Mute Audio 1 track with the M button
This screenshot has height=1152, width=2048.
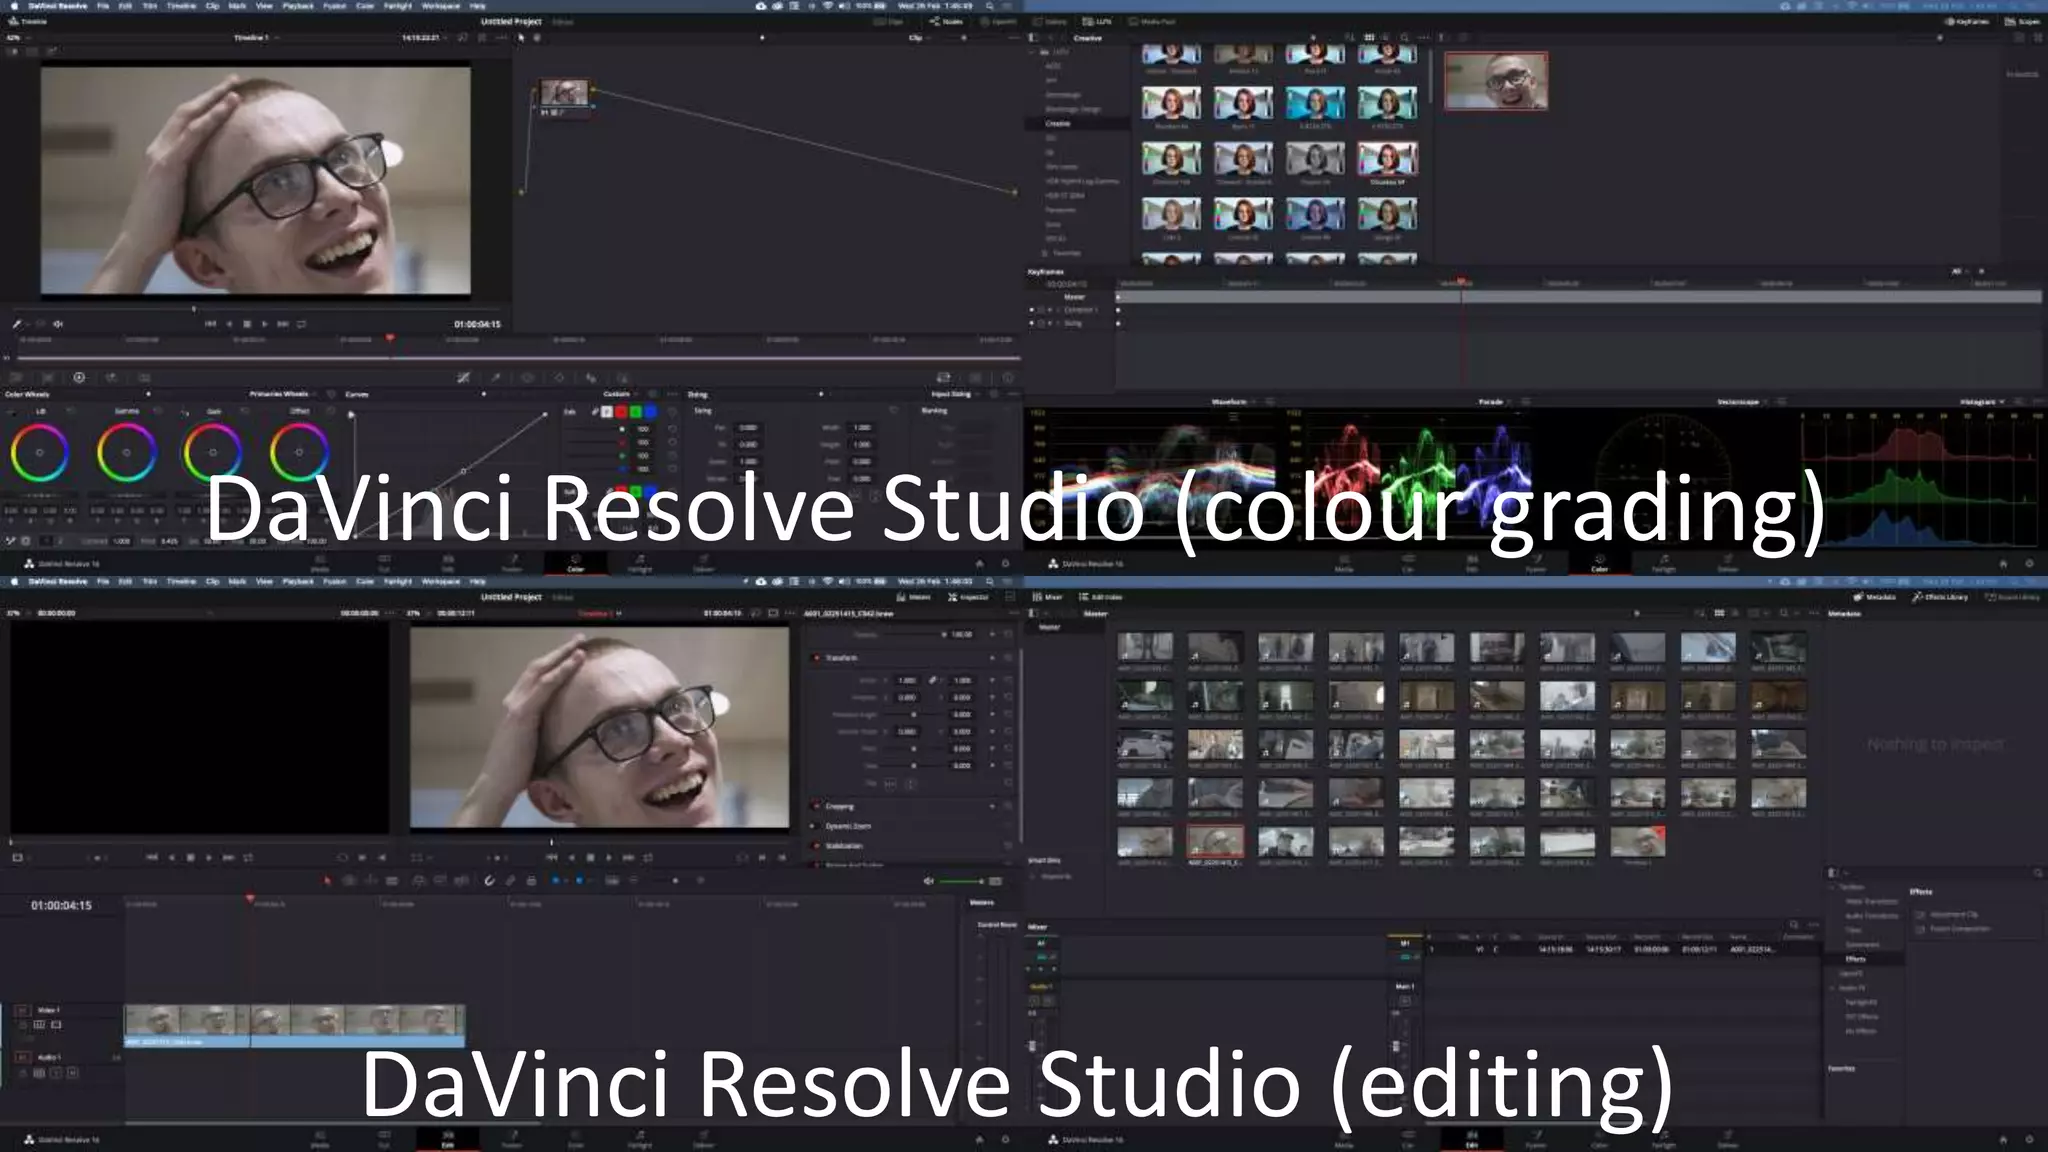point(72,1073)
